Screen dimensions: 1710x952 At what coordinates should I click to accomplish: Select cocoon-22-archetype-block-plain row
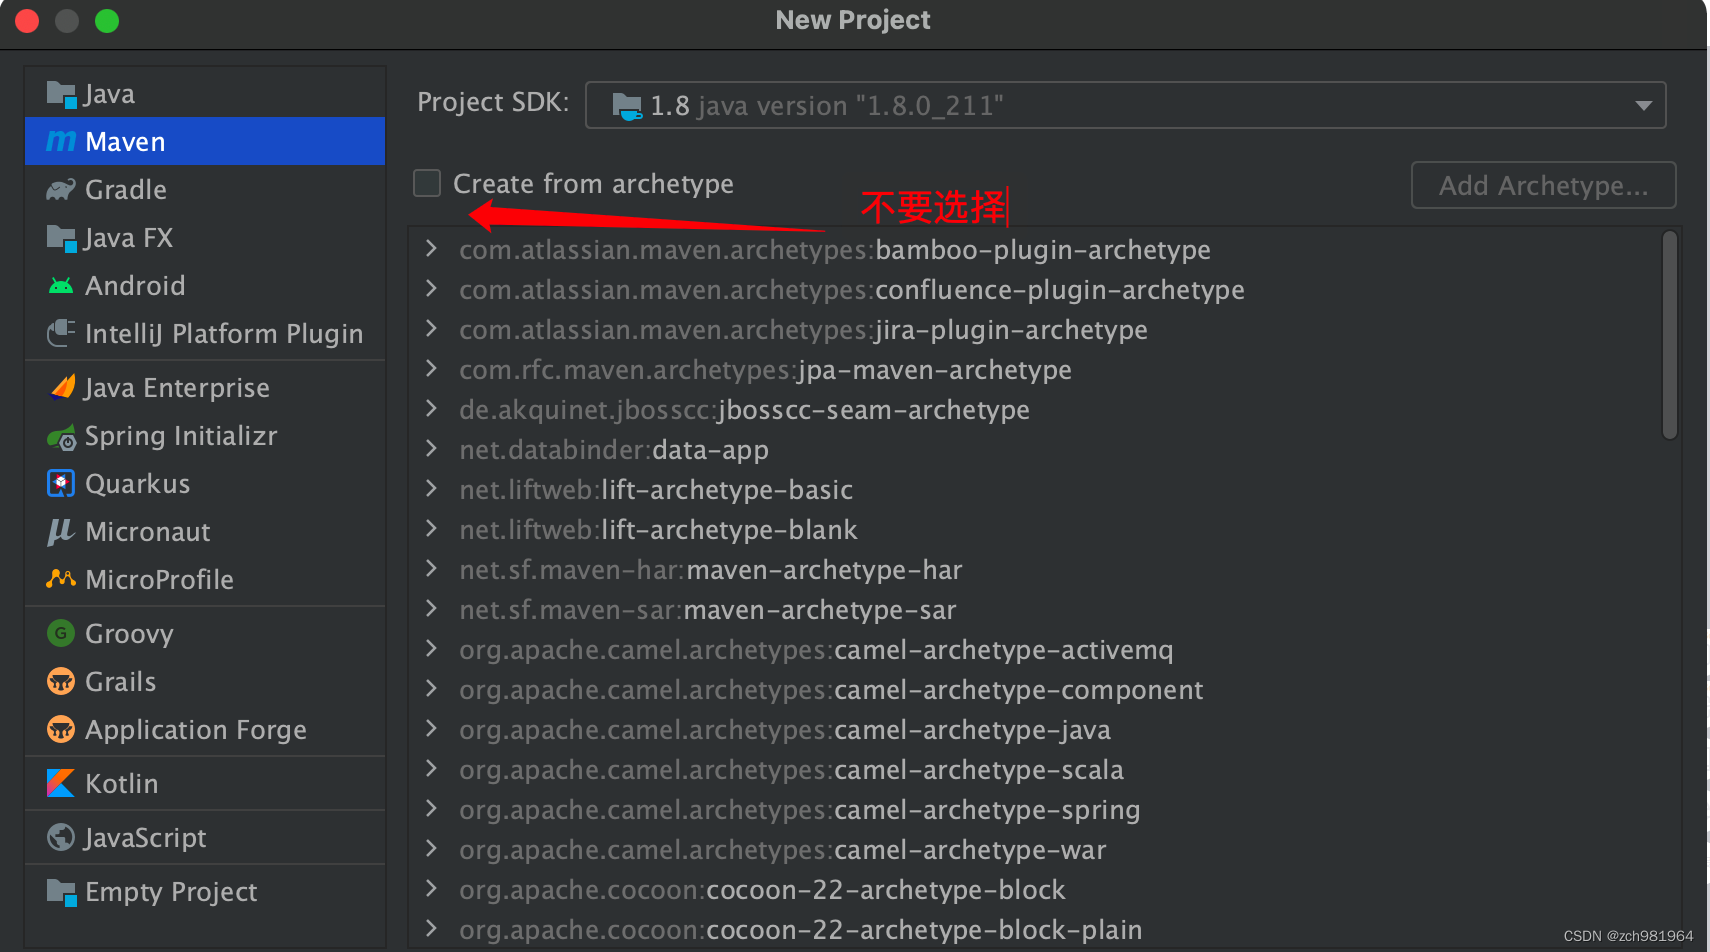[x=1035, y=930]
